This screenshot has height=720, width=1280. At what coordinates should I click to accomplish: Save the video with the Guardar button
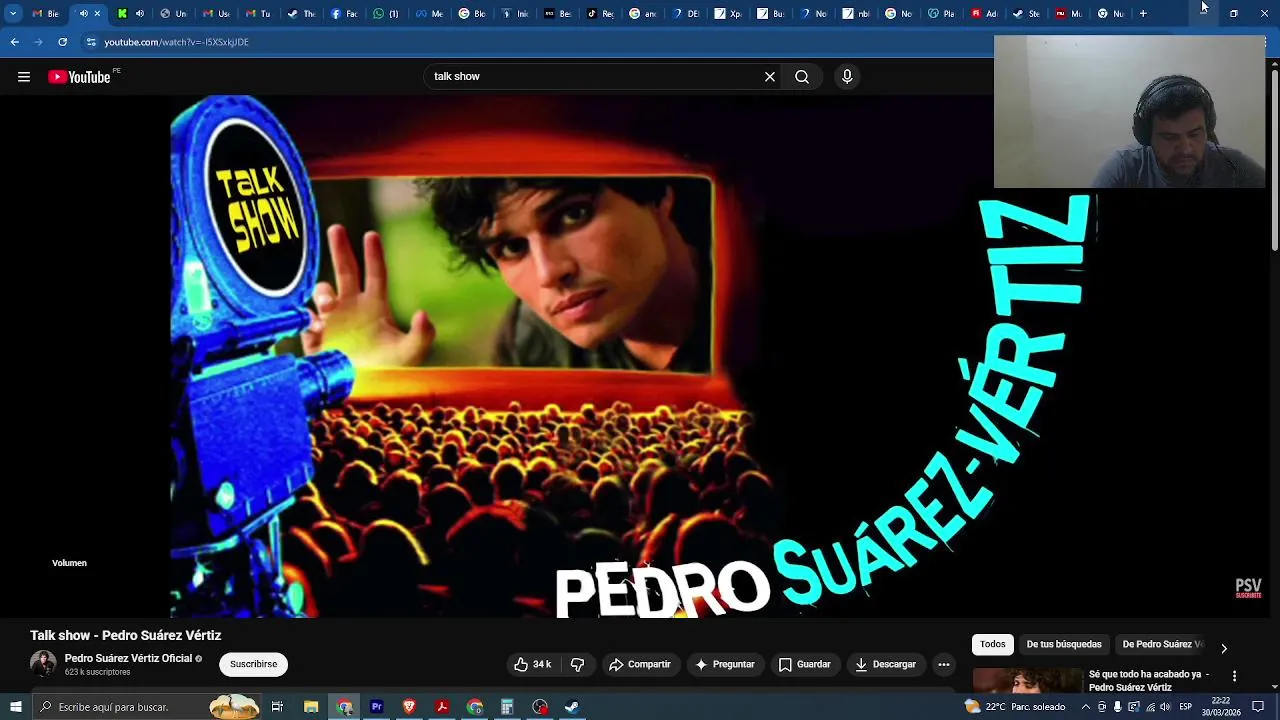805,664
